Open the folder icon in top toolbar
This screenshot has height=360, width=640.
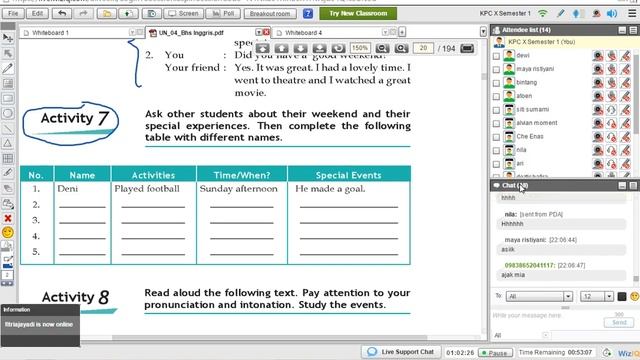point(107,13)
